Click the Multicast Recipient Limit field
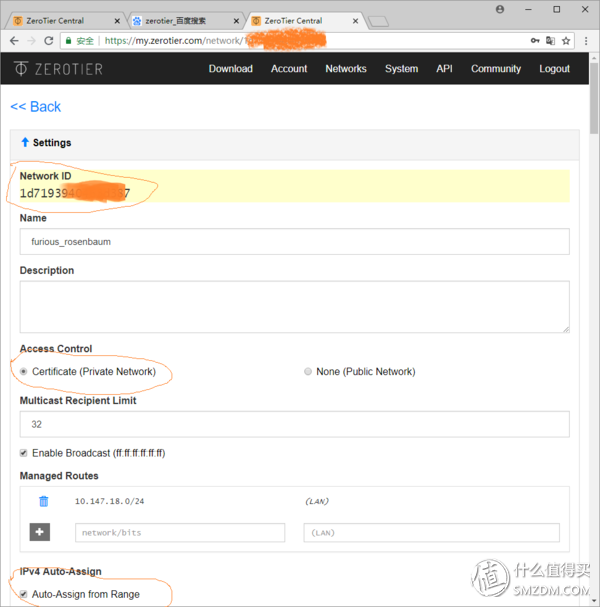 [295, 424]
